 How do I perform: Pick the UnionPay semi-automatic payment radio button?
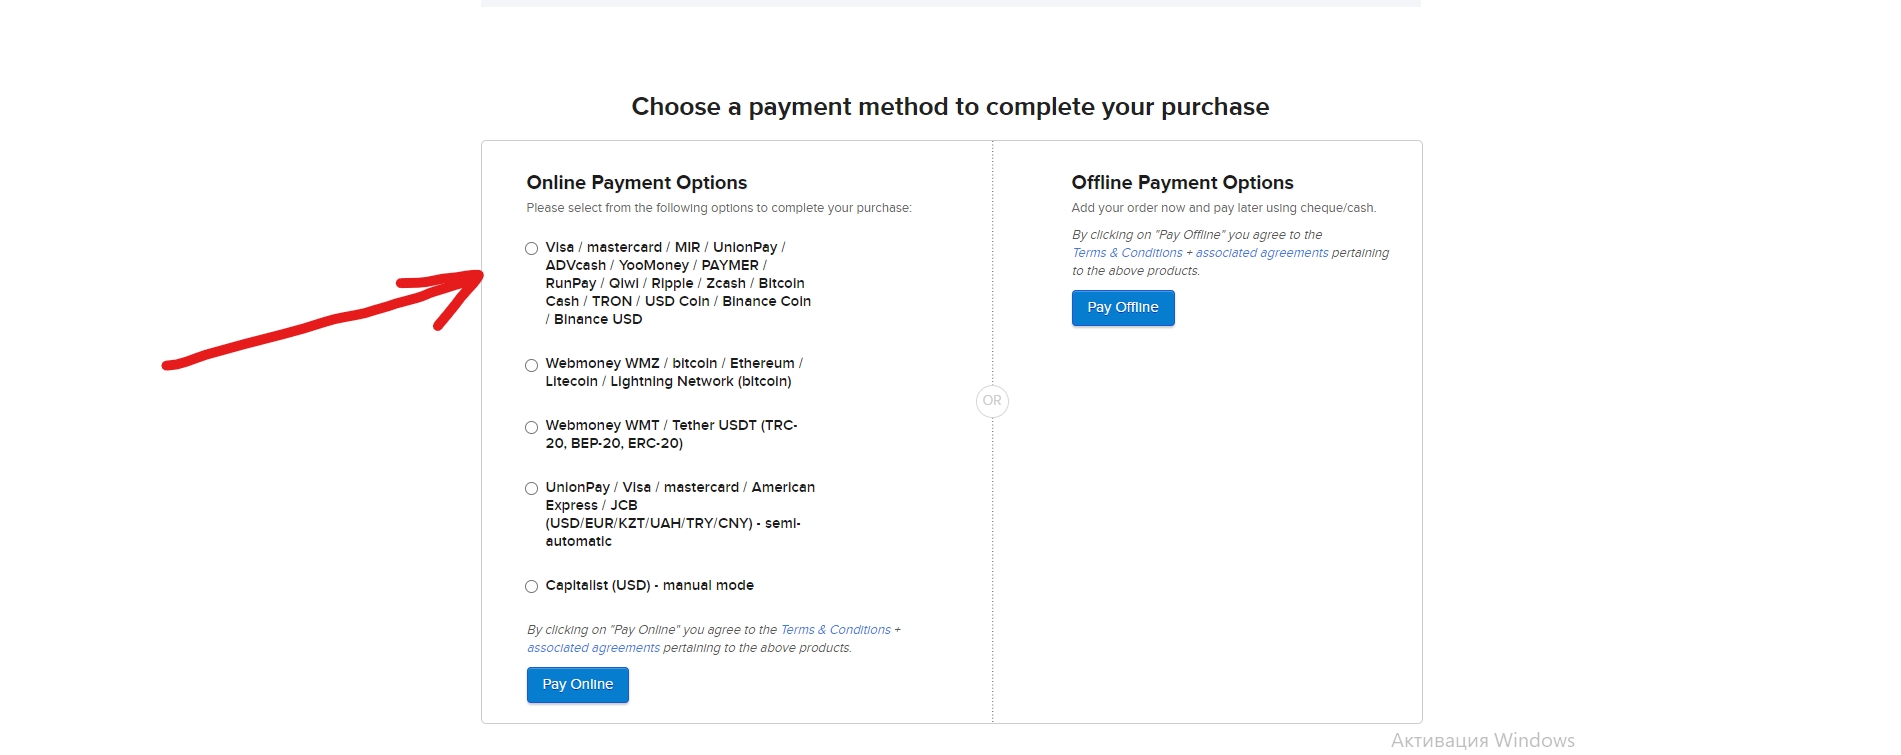click(x=531, y=489)
